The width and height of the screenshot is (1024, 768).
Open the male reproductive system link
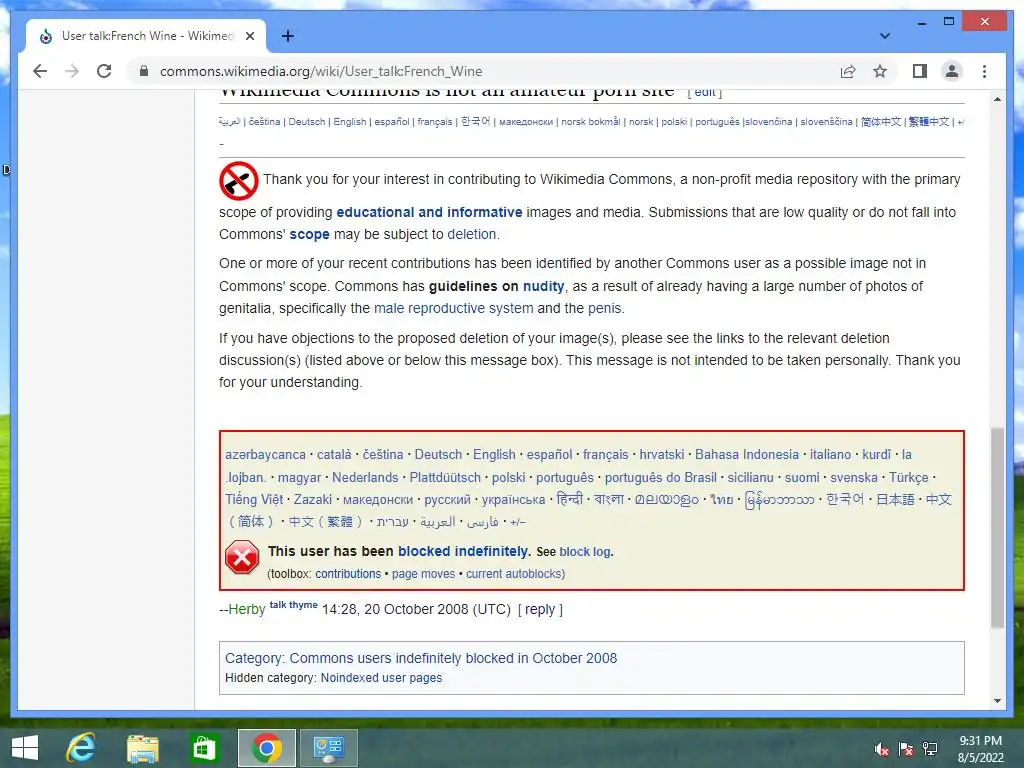[453, 308]
